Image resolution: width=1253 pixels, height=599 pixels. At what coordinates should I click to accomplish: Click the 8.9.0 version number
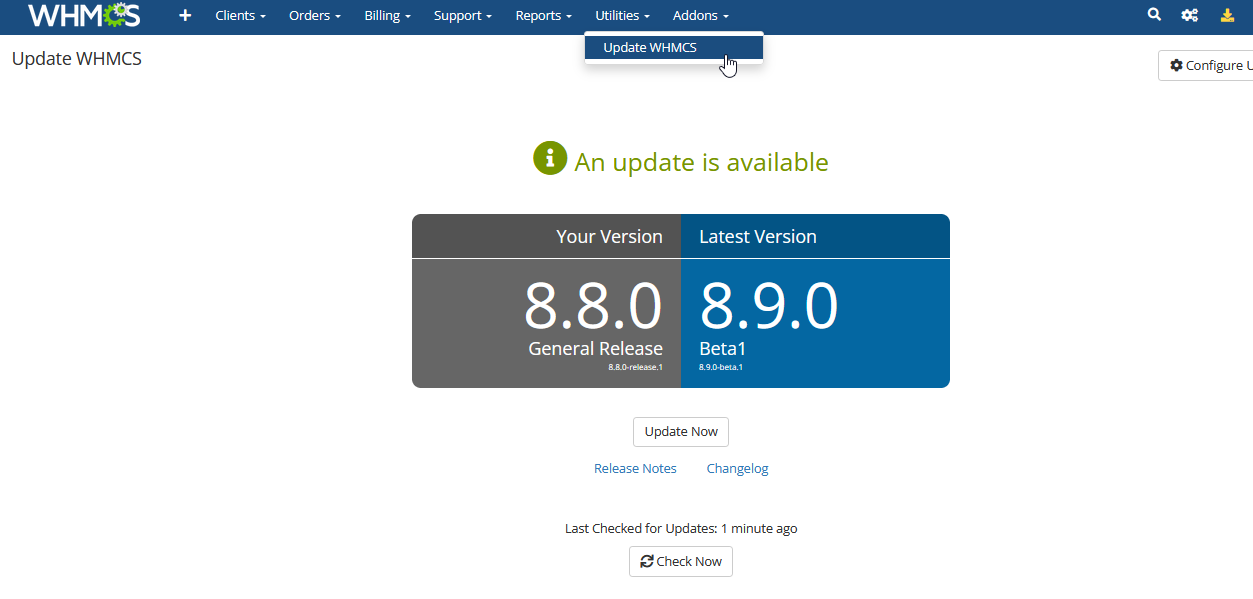click(x=768, y=306)
